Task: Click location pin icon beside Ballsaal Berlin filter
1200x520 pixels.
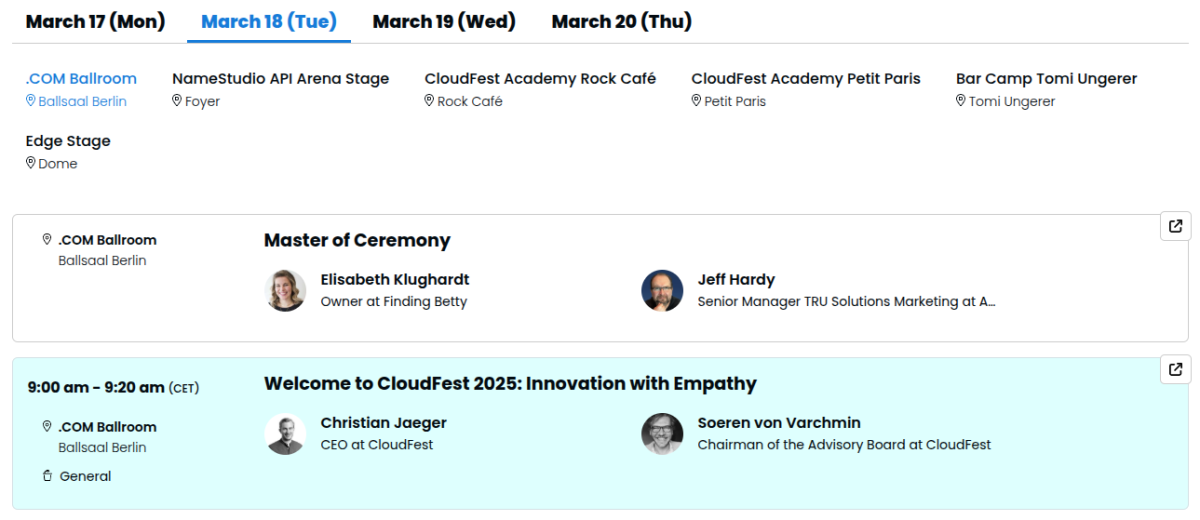Action: click(31, 101)
